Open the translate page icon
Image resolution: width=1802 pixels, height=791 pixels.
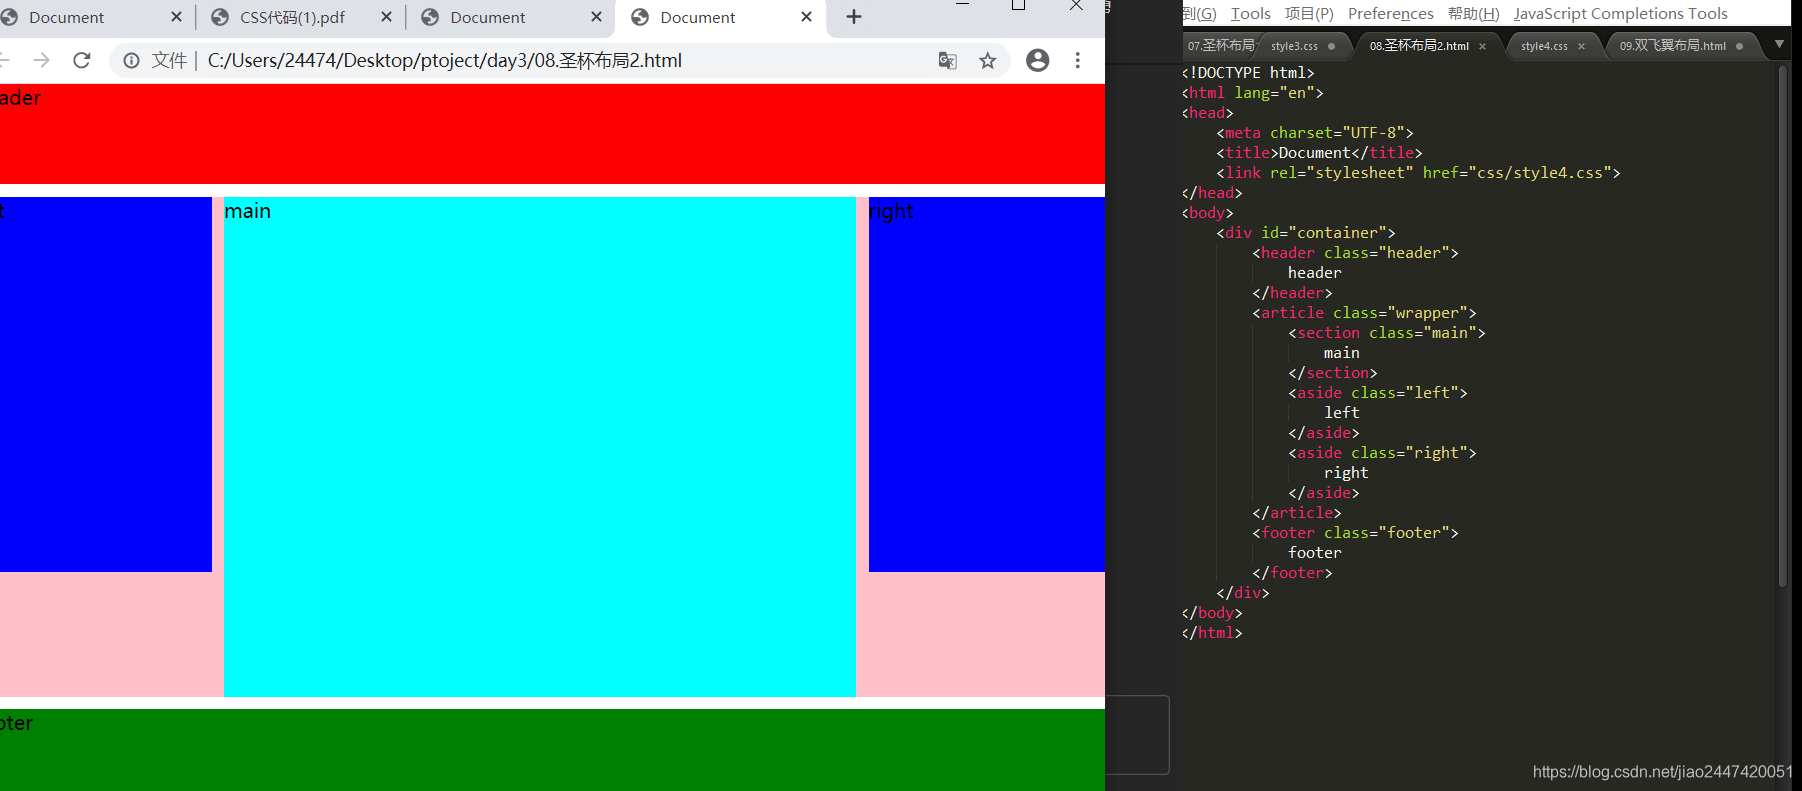[x=948, y=61]
